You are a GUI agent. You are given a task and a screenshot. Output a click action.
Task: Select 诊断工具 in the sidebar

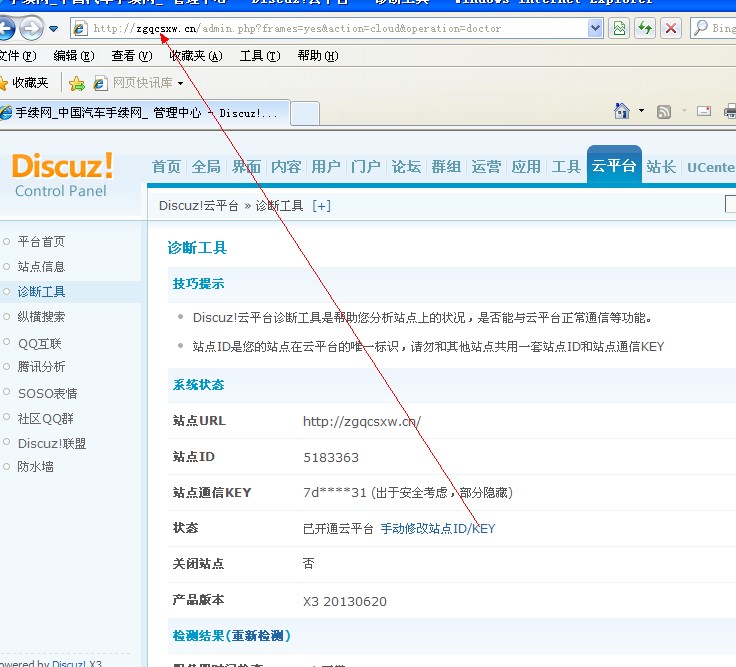pyautogui.click(x=41, y=291)
